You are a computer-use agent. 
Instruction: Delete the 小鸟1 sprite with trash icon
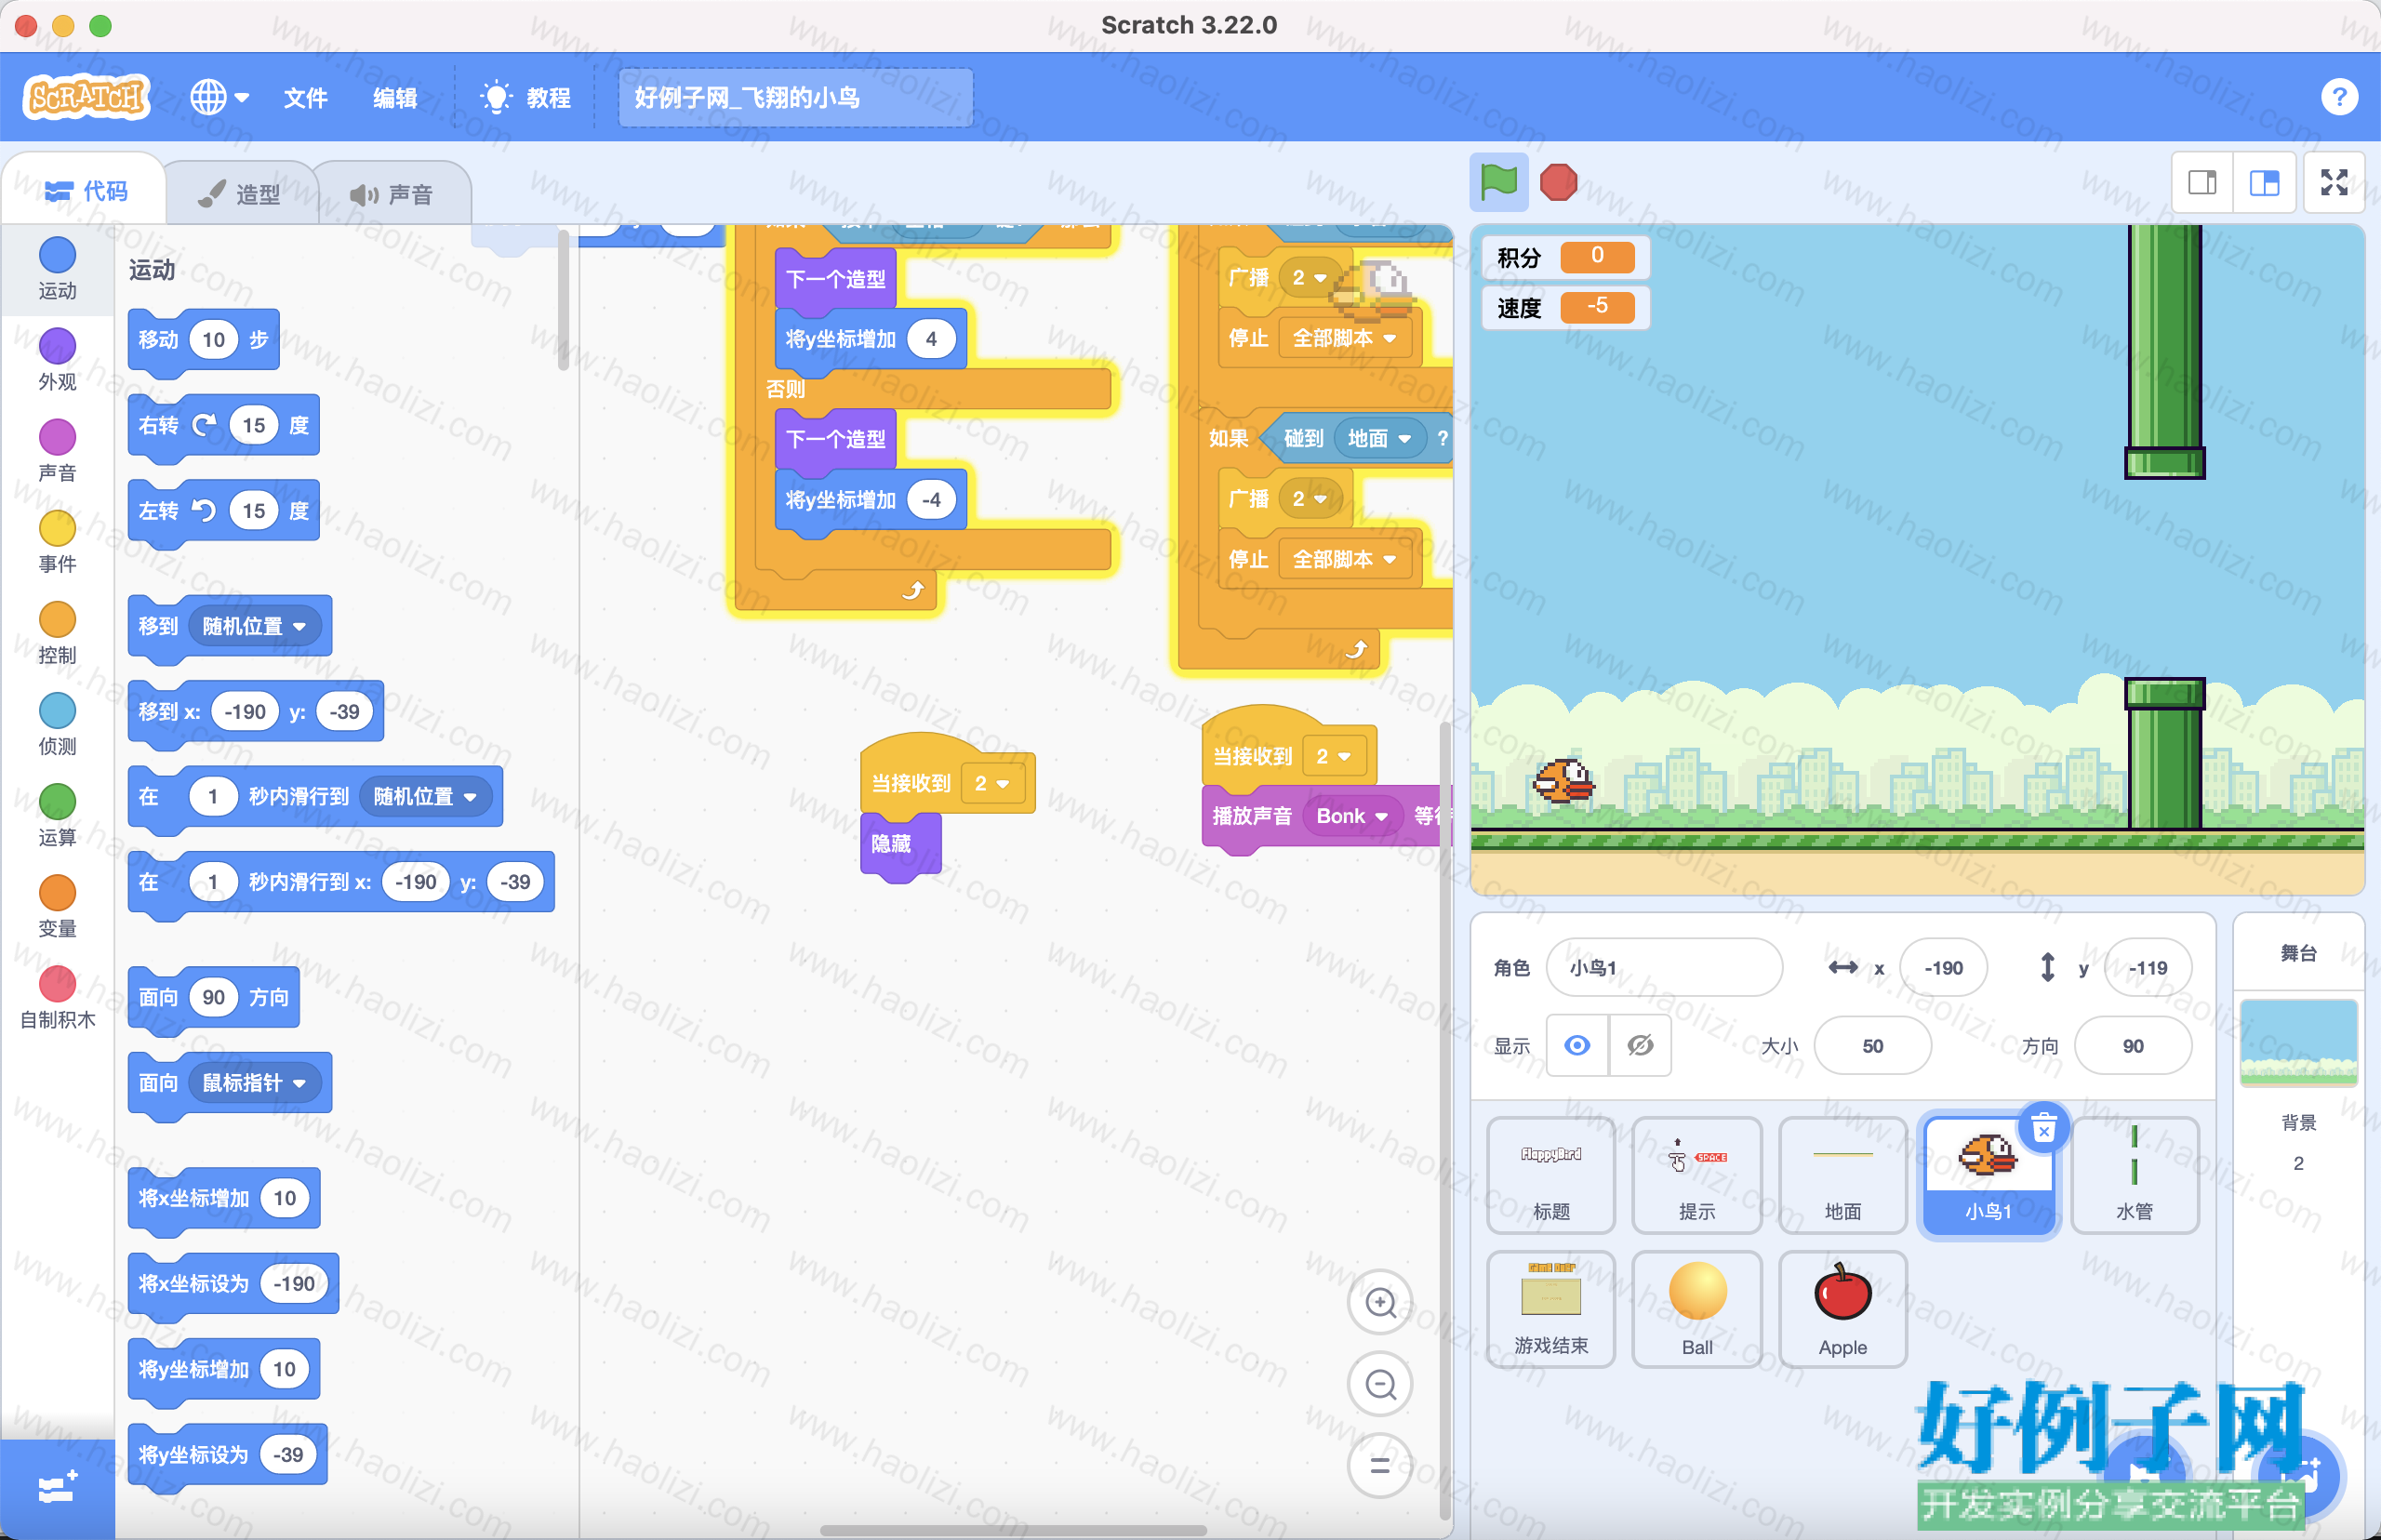tap(2044, 1129)
